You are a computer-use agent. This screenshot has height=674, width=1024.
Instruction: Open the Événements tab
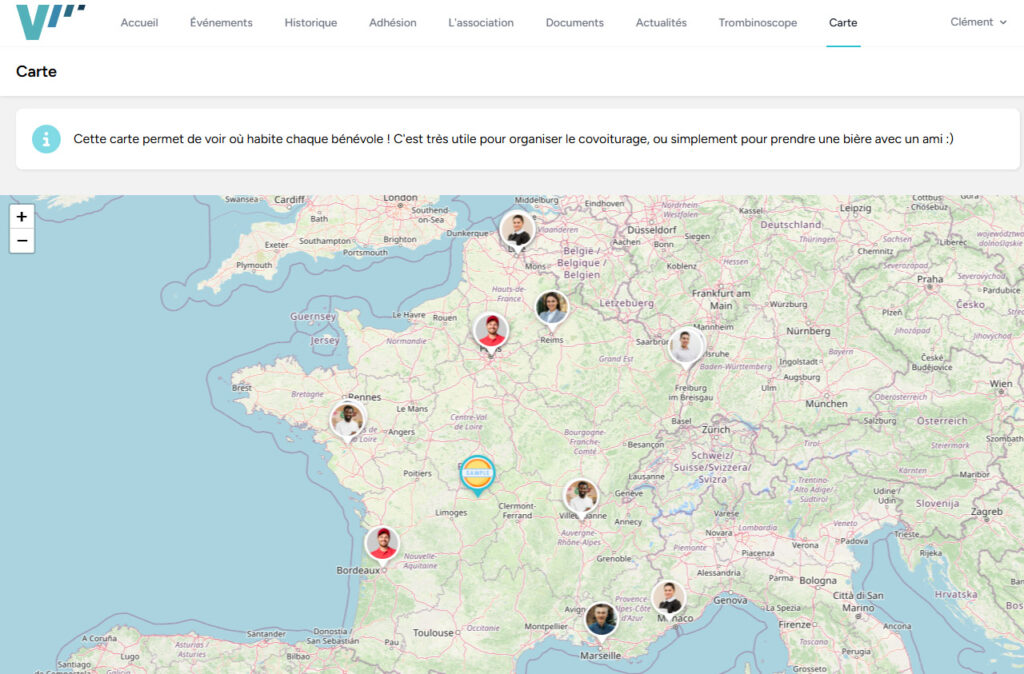coord(221,23)
